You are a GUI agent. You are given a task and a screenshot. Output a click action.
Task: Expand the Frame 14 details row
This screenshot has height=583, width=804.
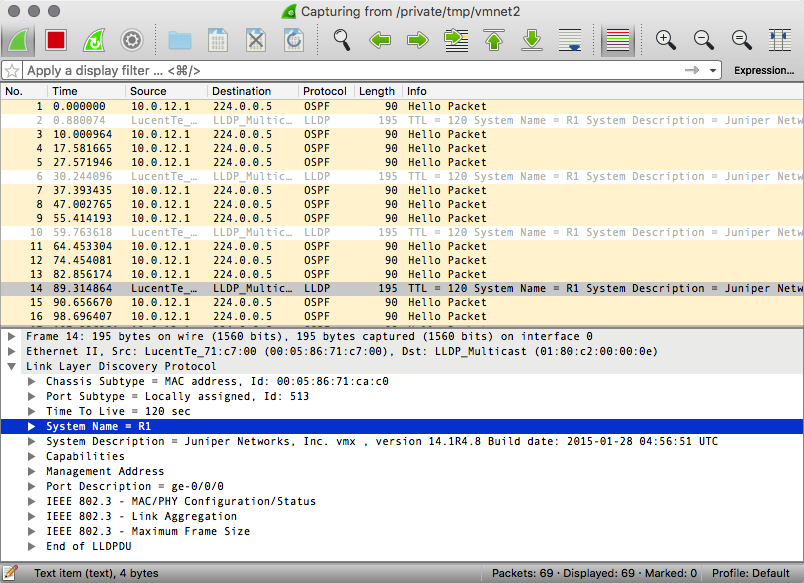11,336
